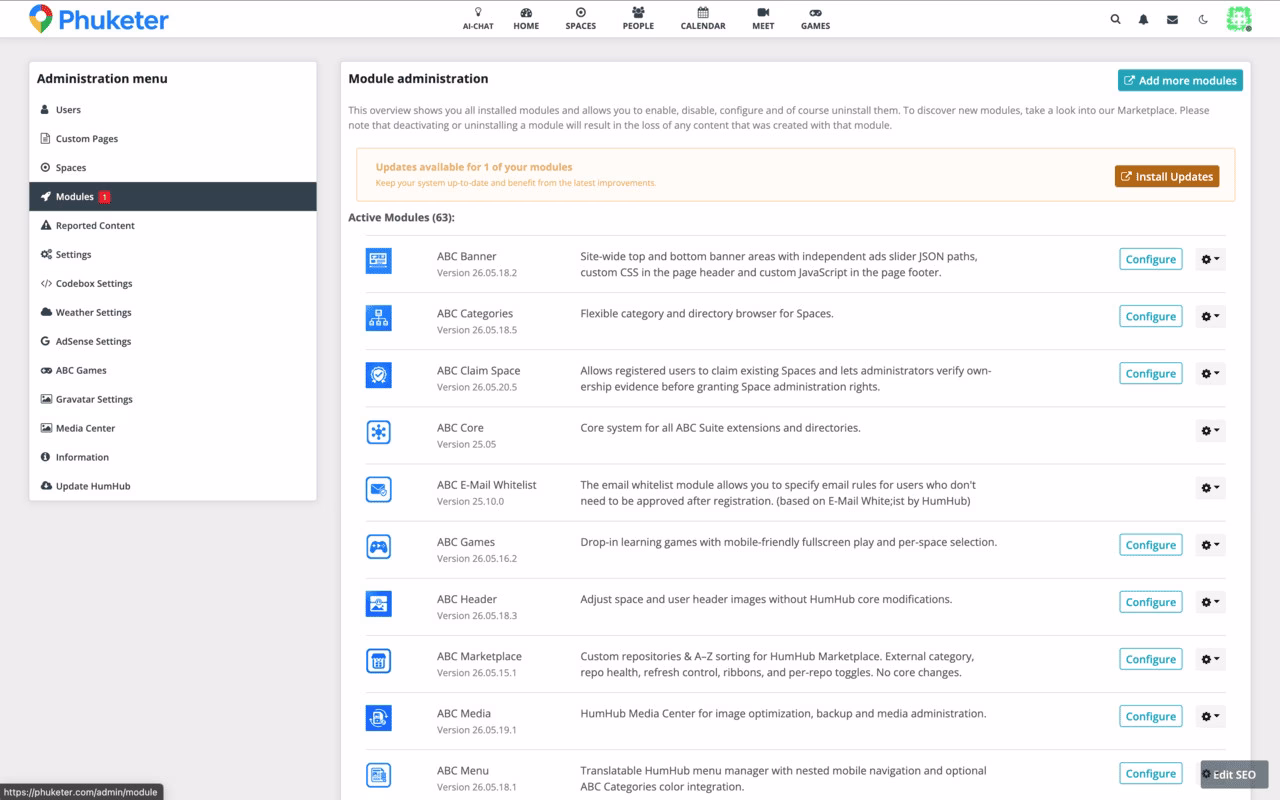Open AI-Chat from top navigation
This screenshot has height=800, width=1280.
478,19
